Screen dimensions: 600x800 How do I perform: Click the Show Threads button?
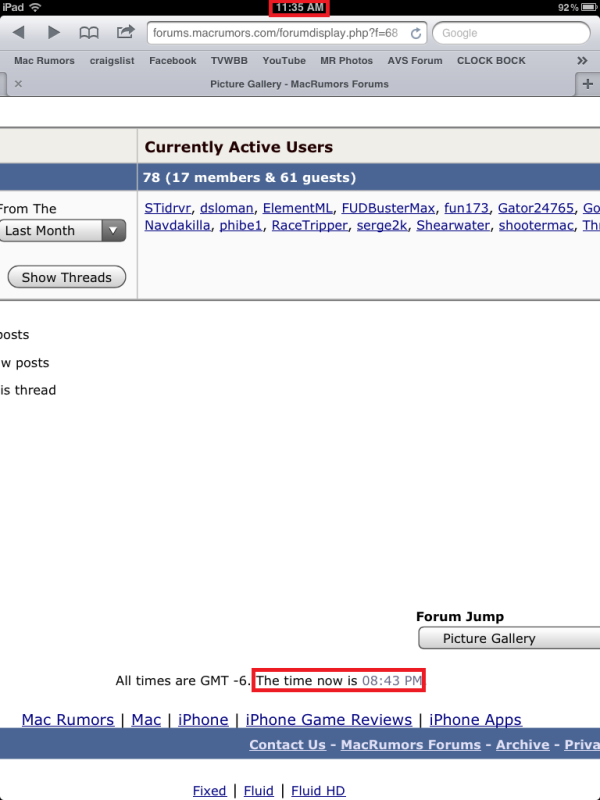67,277
